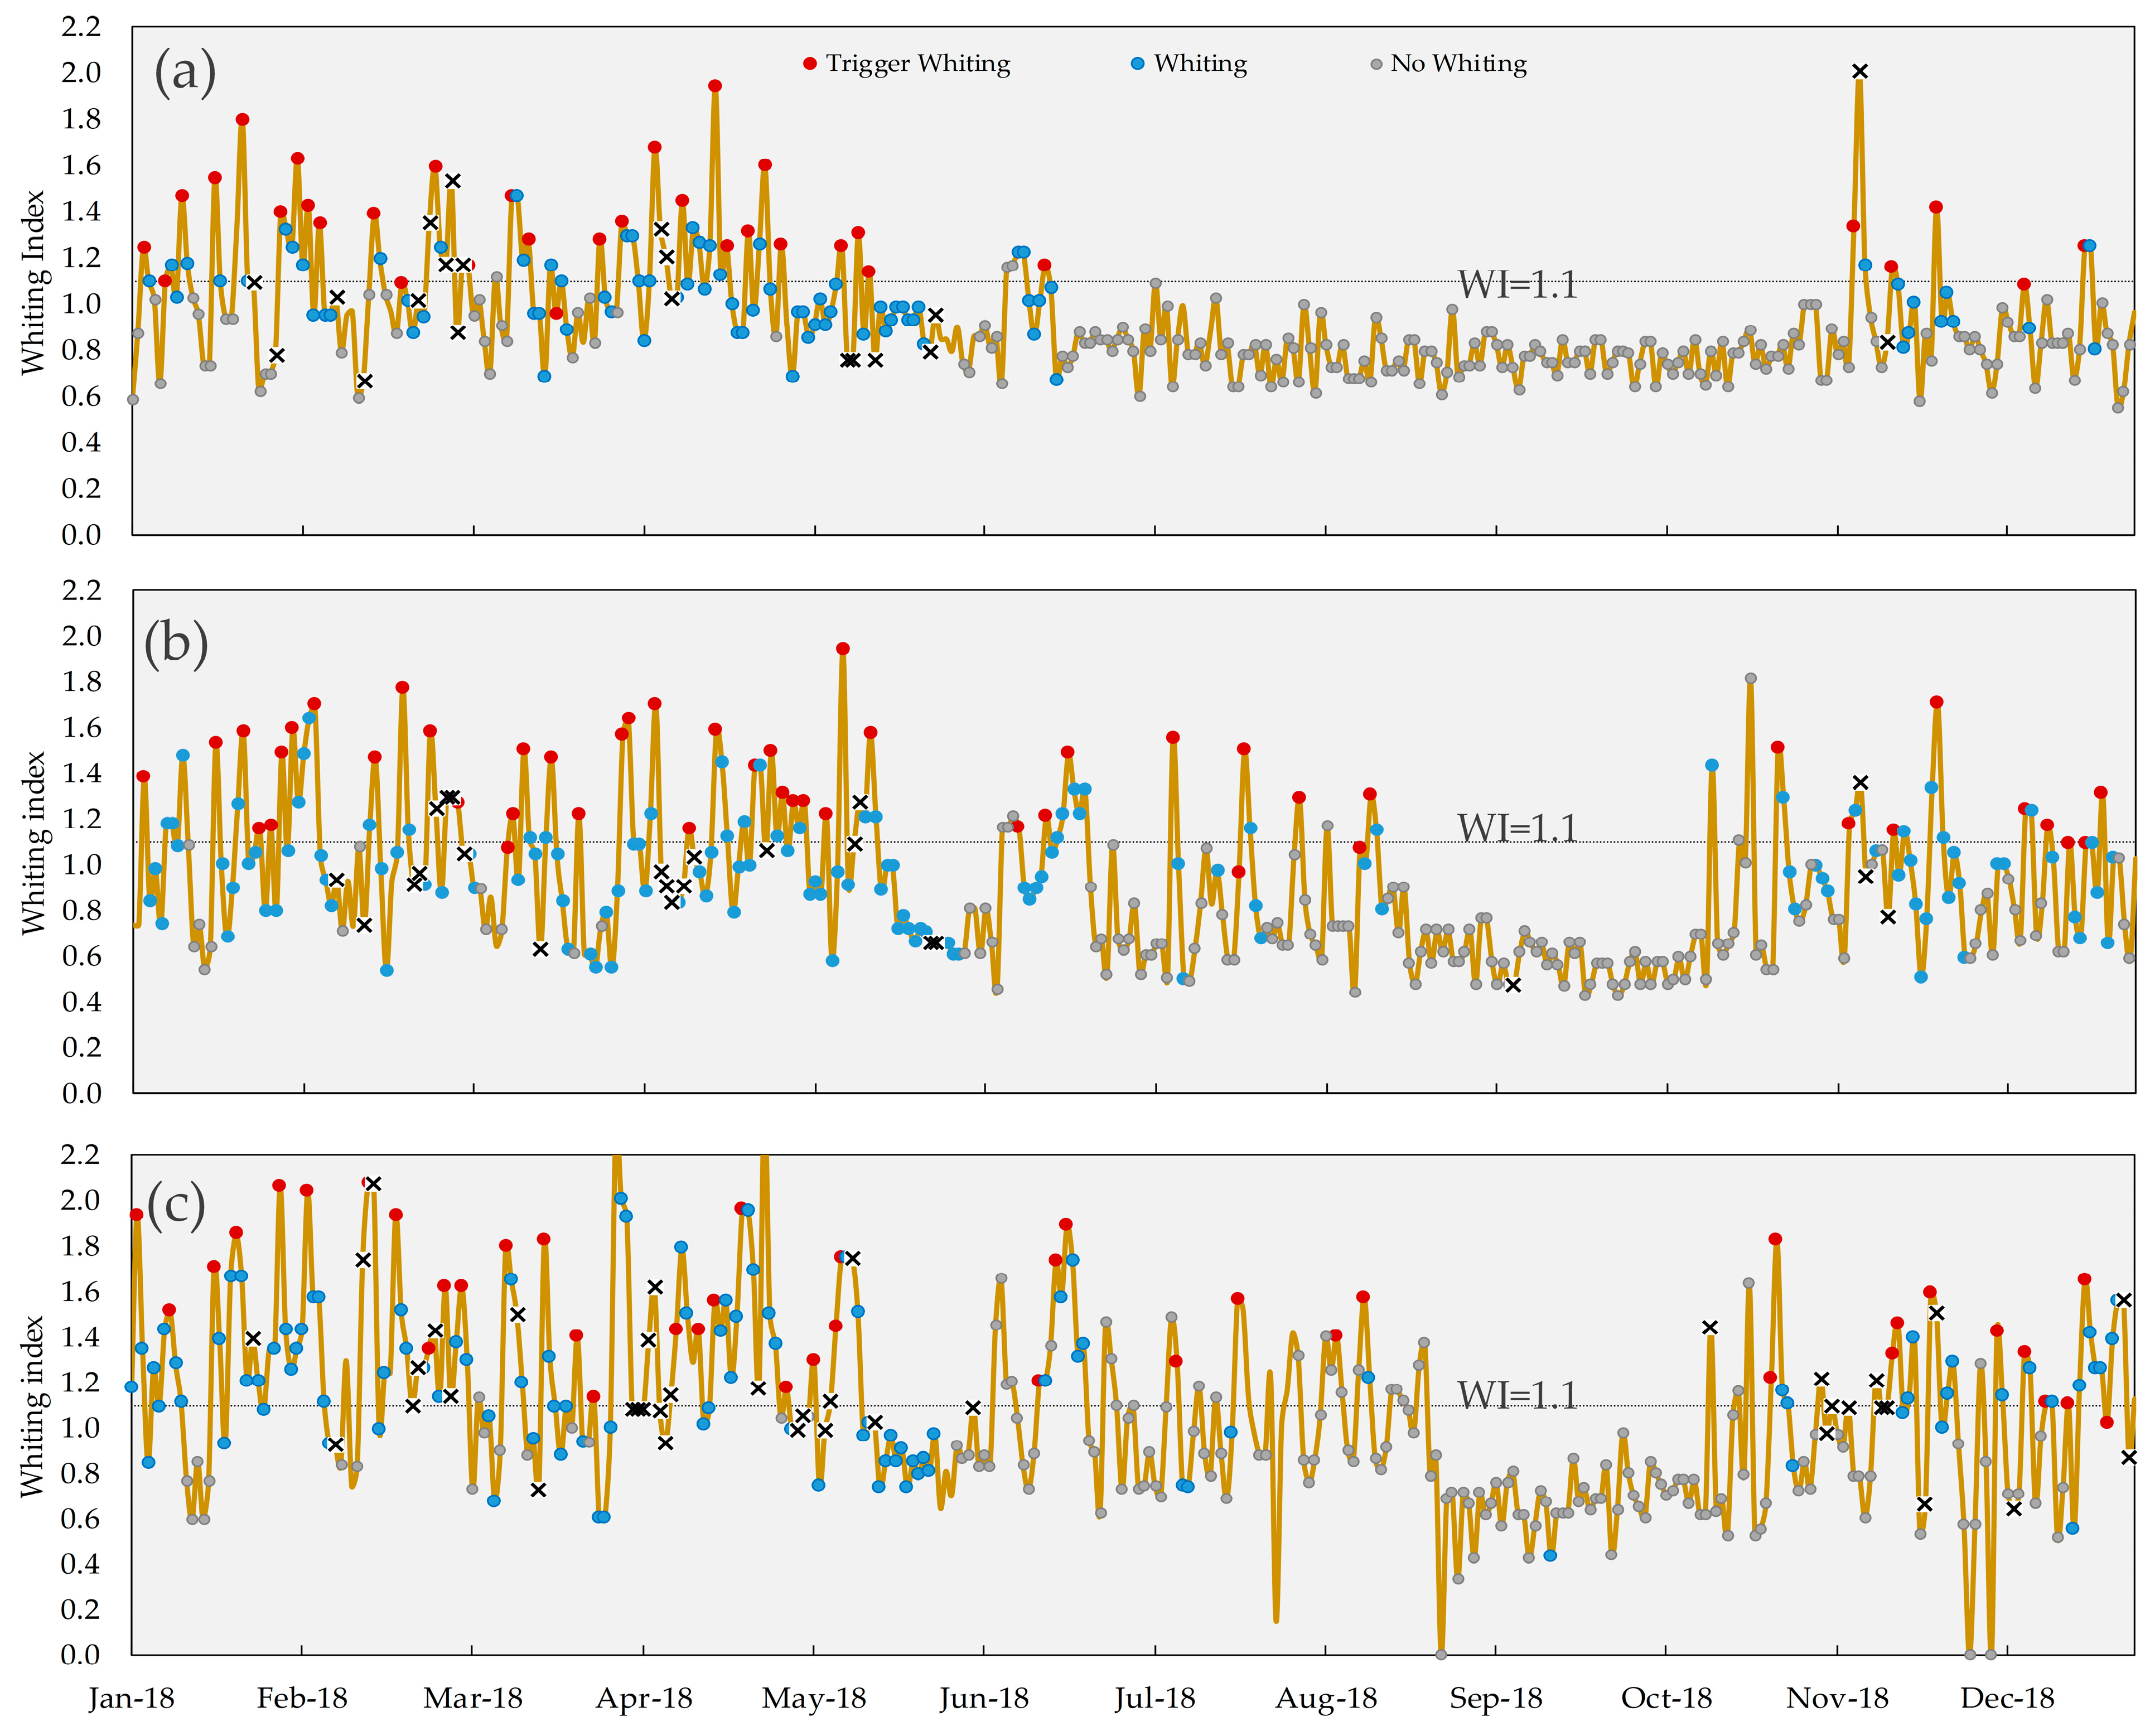Click the Mar-18 x-axis label
Image resolution: width=2150 pixels, height=1736 pixels.
(x=473, y=1698)
